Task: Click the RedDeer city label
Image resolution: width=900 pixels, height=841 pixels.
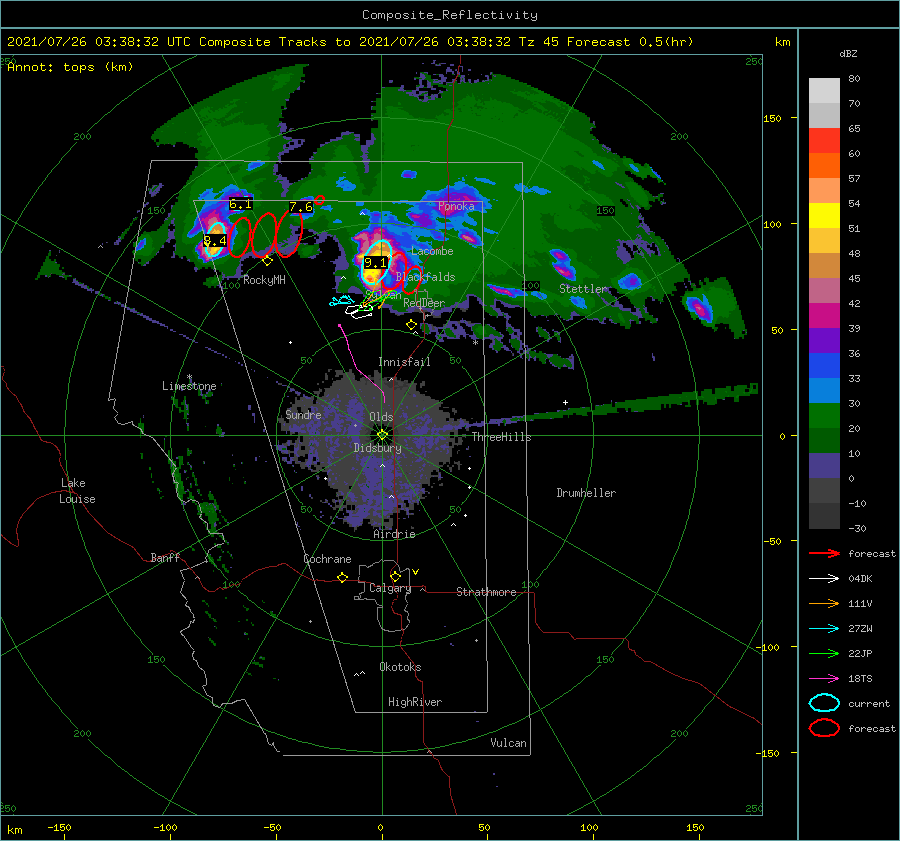Action: coord(424,303)
